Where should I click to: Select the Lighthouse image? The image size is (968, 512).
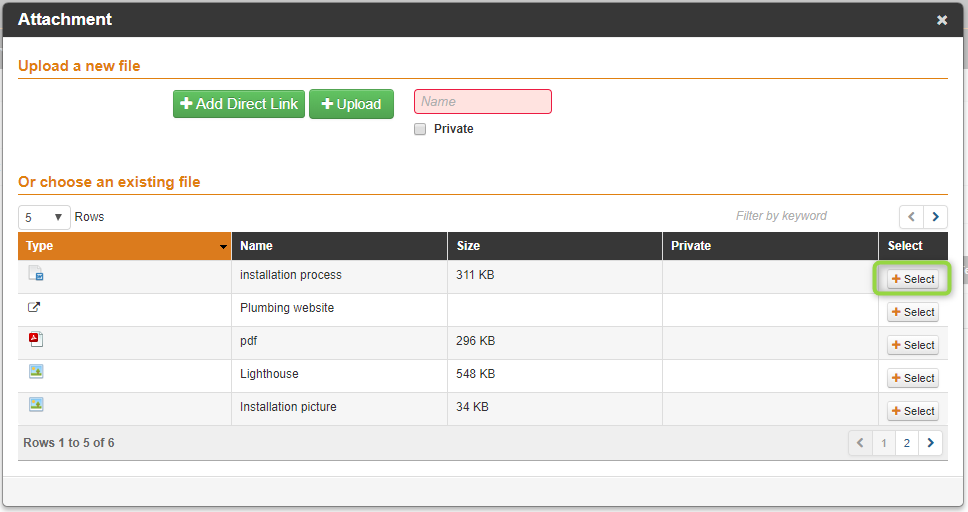pyautogui.click(x=913, y=378)
